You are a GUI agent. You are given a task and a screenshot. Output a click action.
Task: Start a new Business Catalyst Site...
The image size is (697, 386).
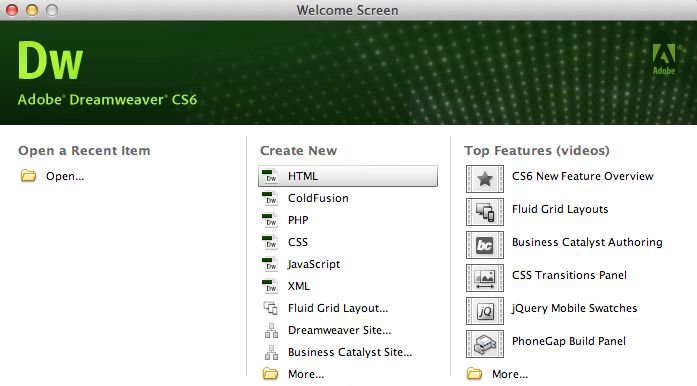(x=350, y=352)
